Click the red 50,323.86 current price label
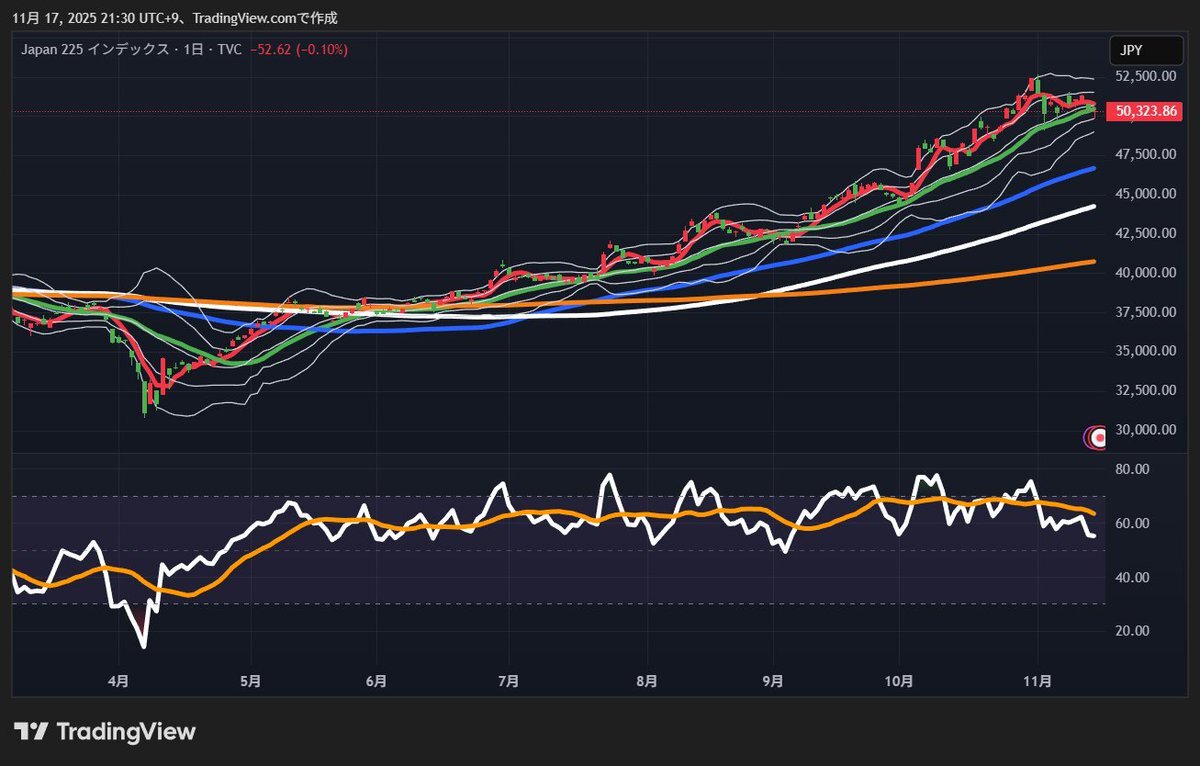The height and width of the screenshot is (766, 1200). tap(1148, 112)
